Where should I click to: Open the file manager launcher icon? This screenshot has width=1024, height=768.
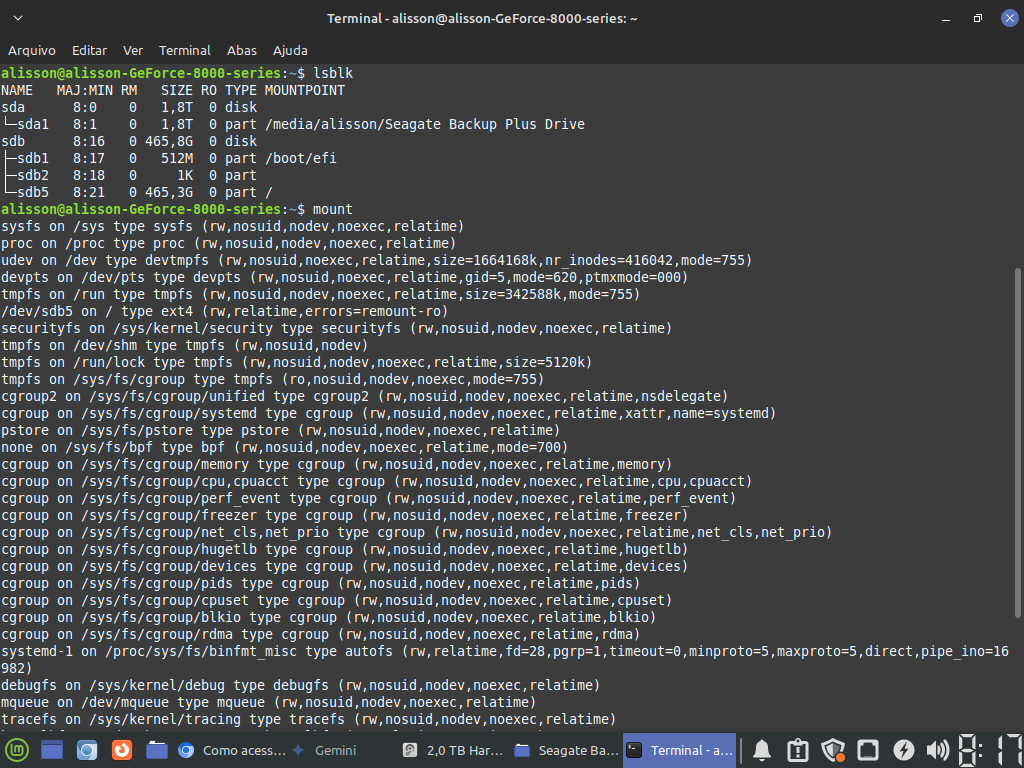coord(156,750)
